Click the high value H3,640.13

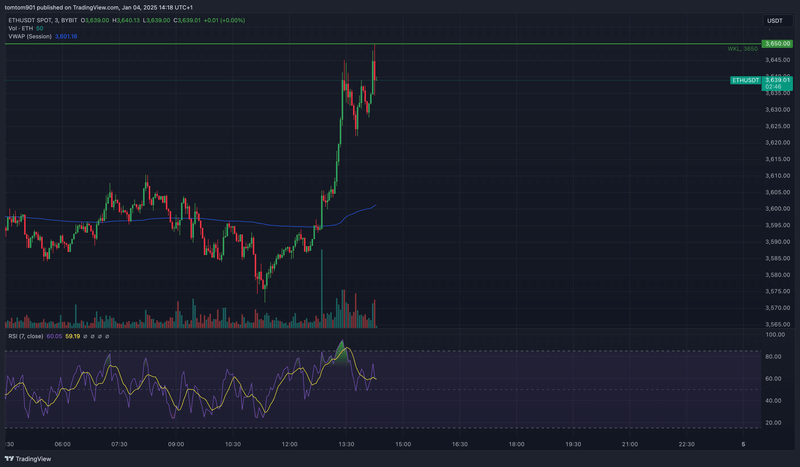[x=126, y=20]
